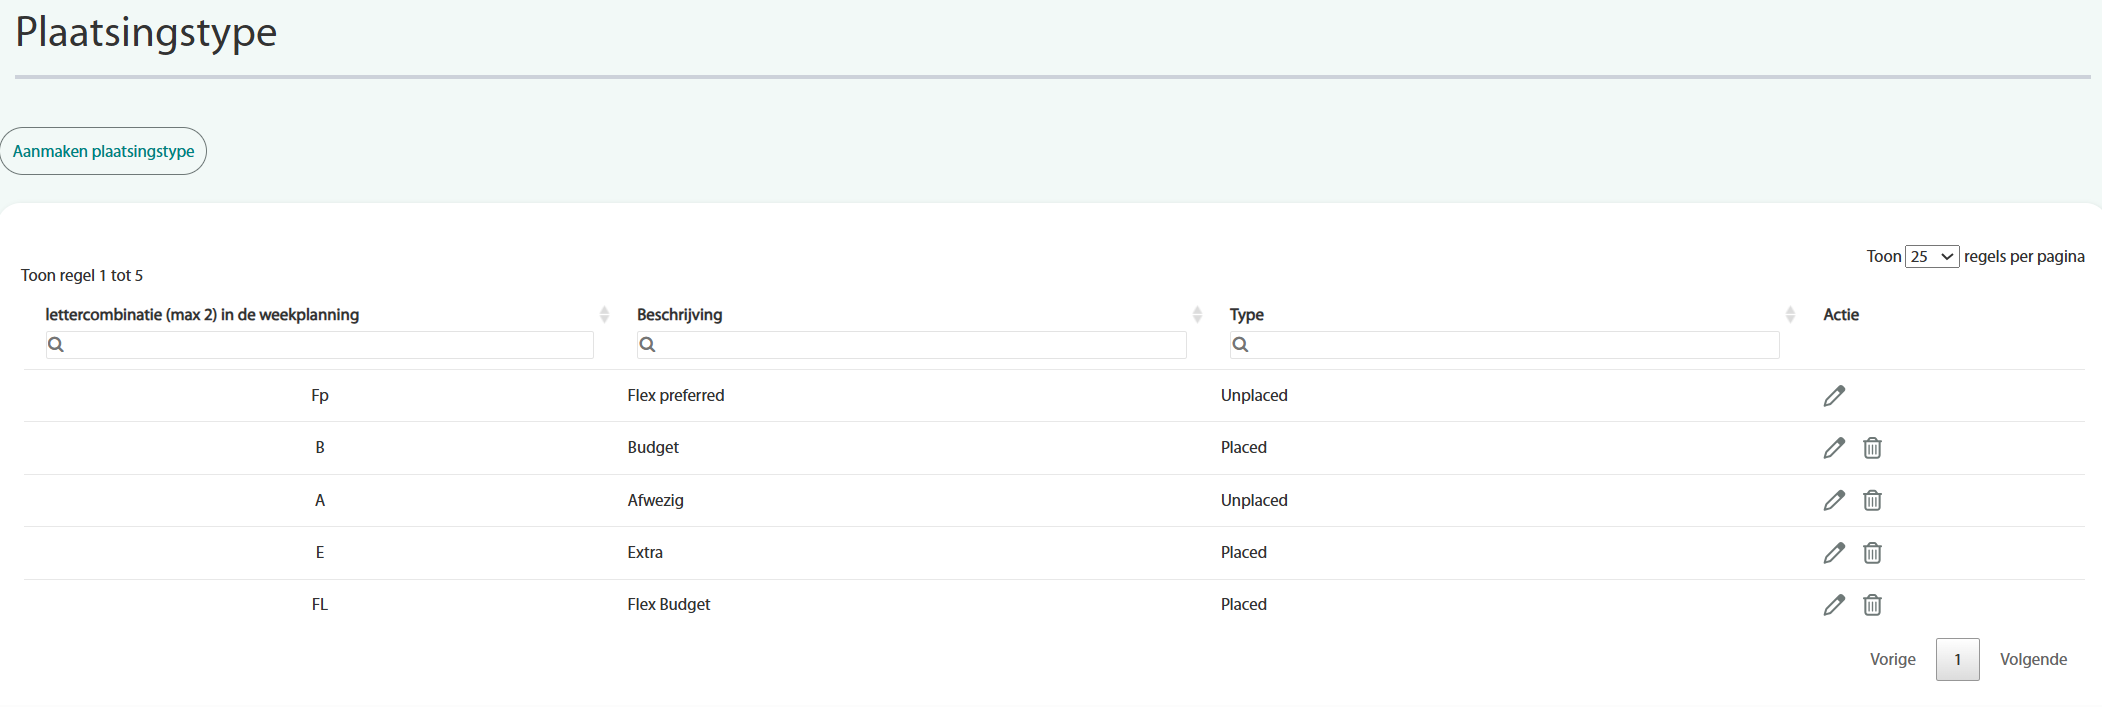Sort by Type column arrows
Image resolution: width=2102 pixels, height=707 pixels.
1790,315
